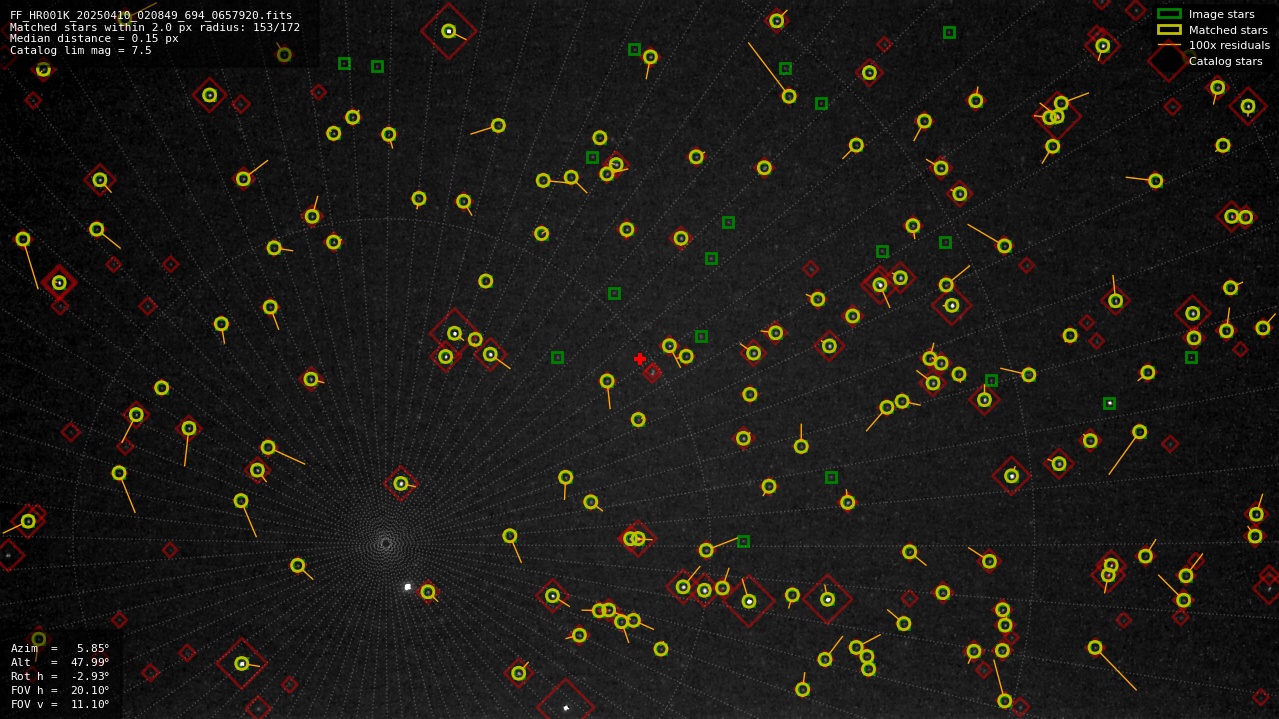The width and height of the screenshot is (1279, 719).
Task: Click the 'Matched stars' legend label
Action: [x=1228, y=30]
